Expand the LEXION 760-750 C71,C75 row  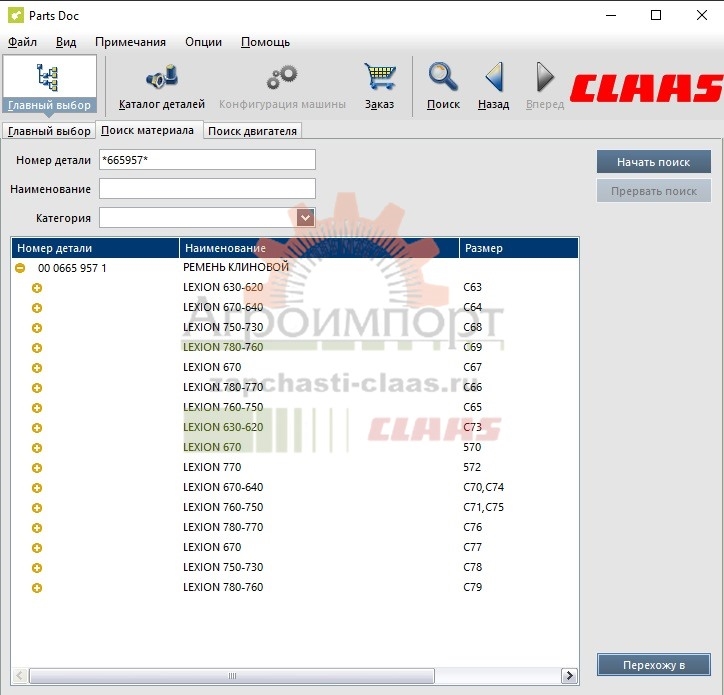37,508
